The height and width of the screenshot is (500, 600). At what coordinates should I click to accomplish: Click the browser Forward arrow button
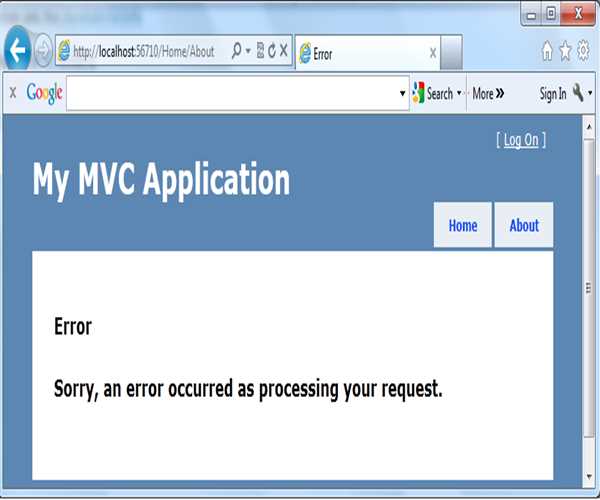pos(42,50)
